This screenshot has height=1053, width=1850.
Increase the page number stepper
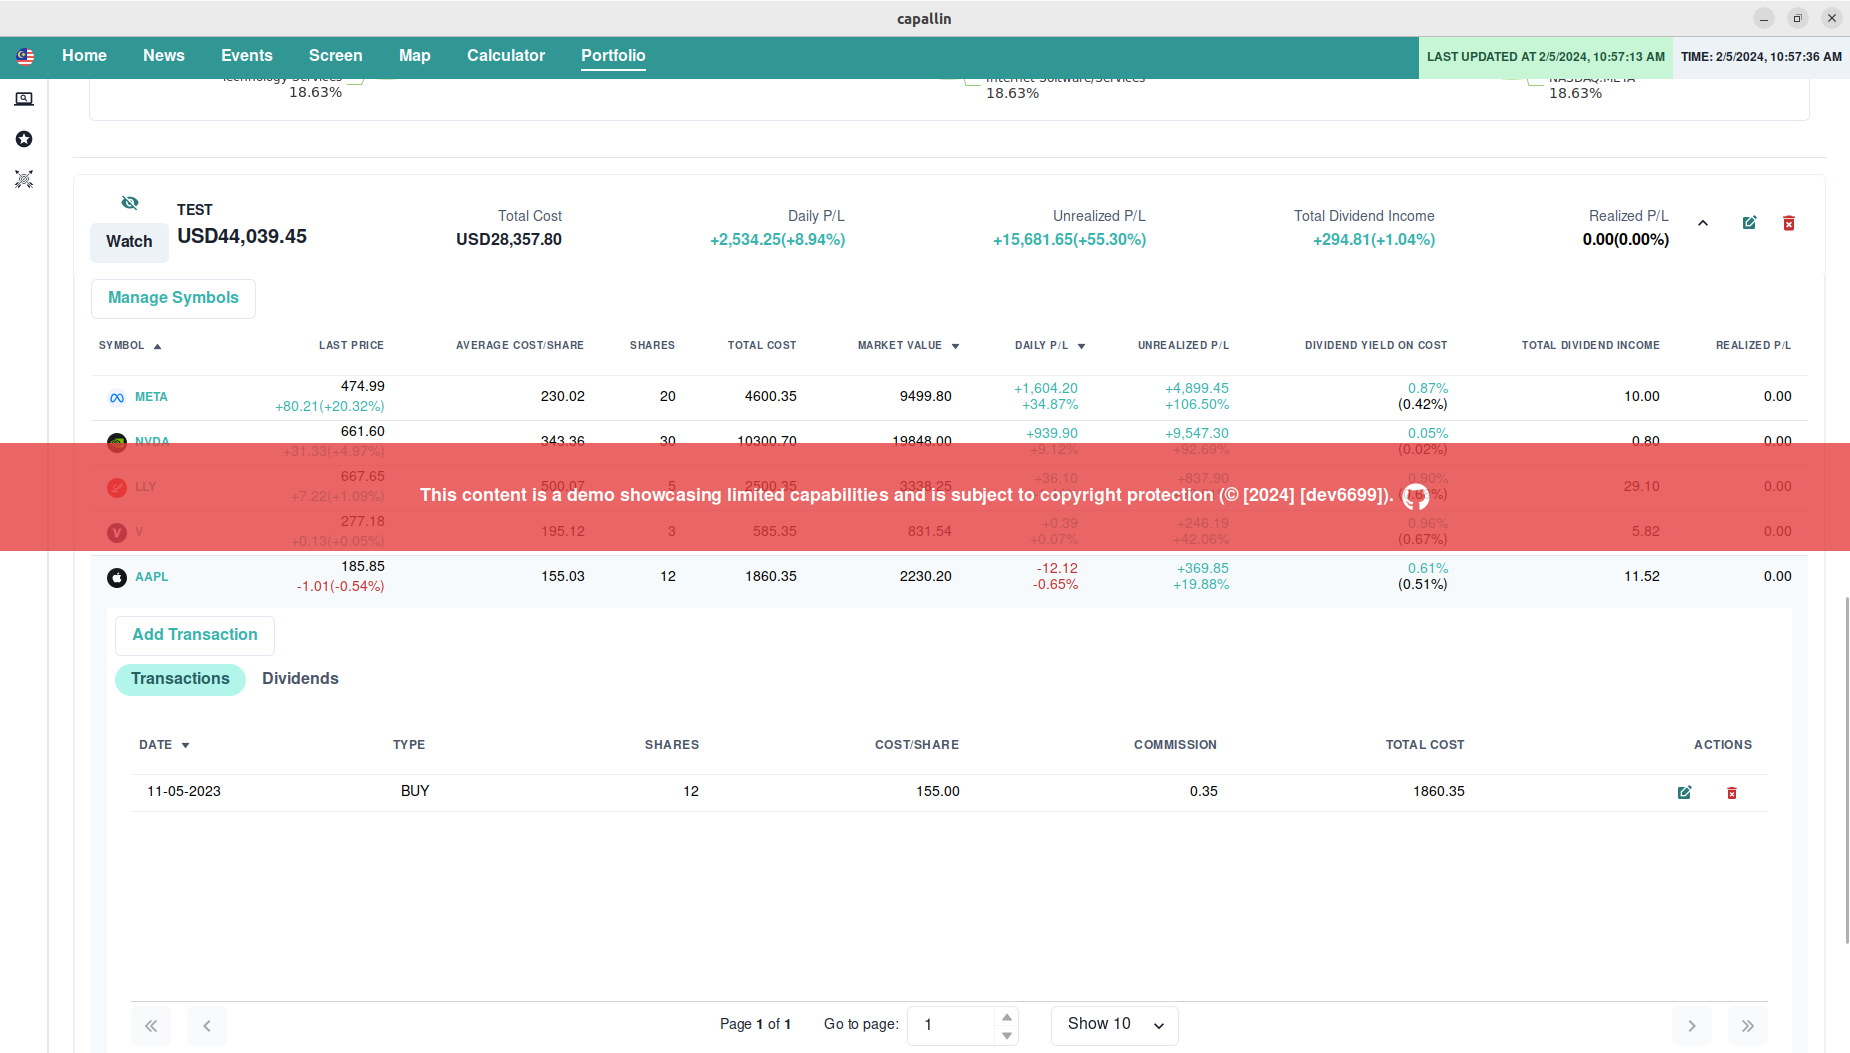(x=1007, y=1017)
